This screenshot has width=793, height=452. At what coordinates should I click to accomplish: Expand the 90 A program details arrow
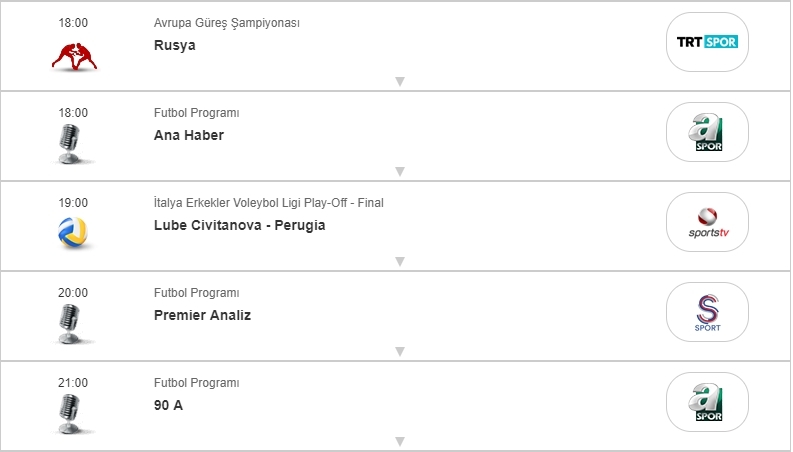(x=399, y=441)
